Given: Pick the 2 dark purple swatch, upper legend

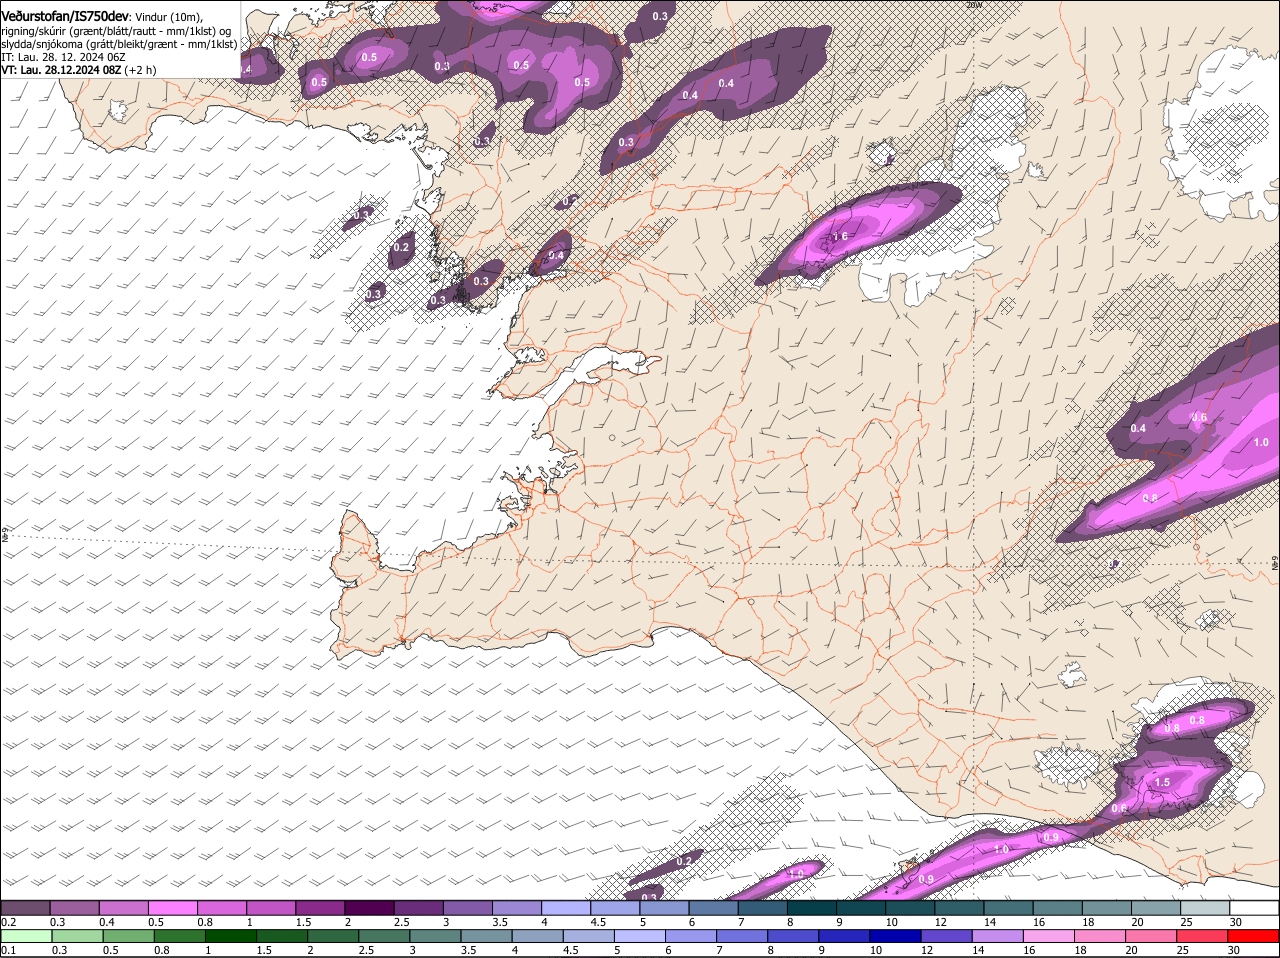Looking at the screenshot, I should tap(368, 907).
